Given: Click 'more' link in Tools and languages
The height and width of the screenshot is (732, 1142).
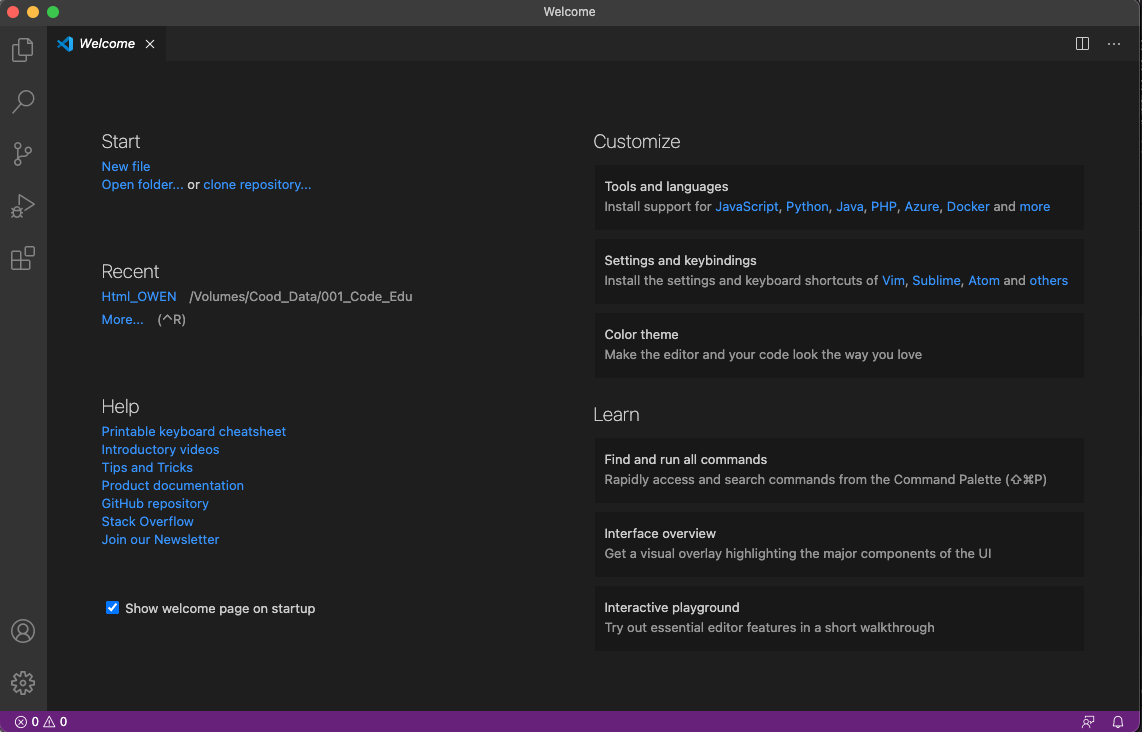Looking at the screenshot, I should coord(1034,207).
